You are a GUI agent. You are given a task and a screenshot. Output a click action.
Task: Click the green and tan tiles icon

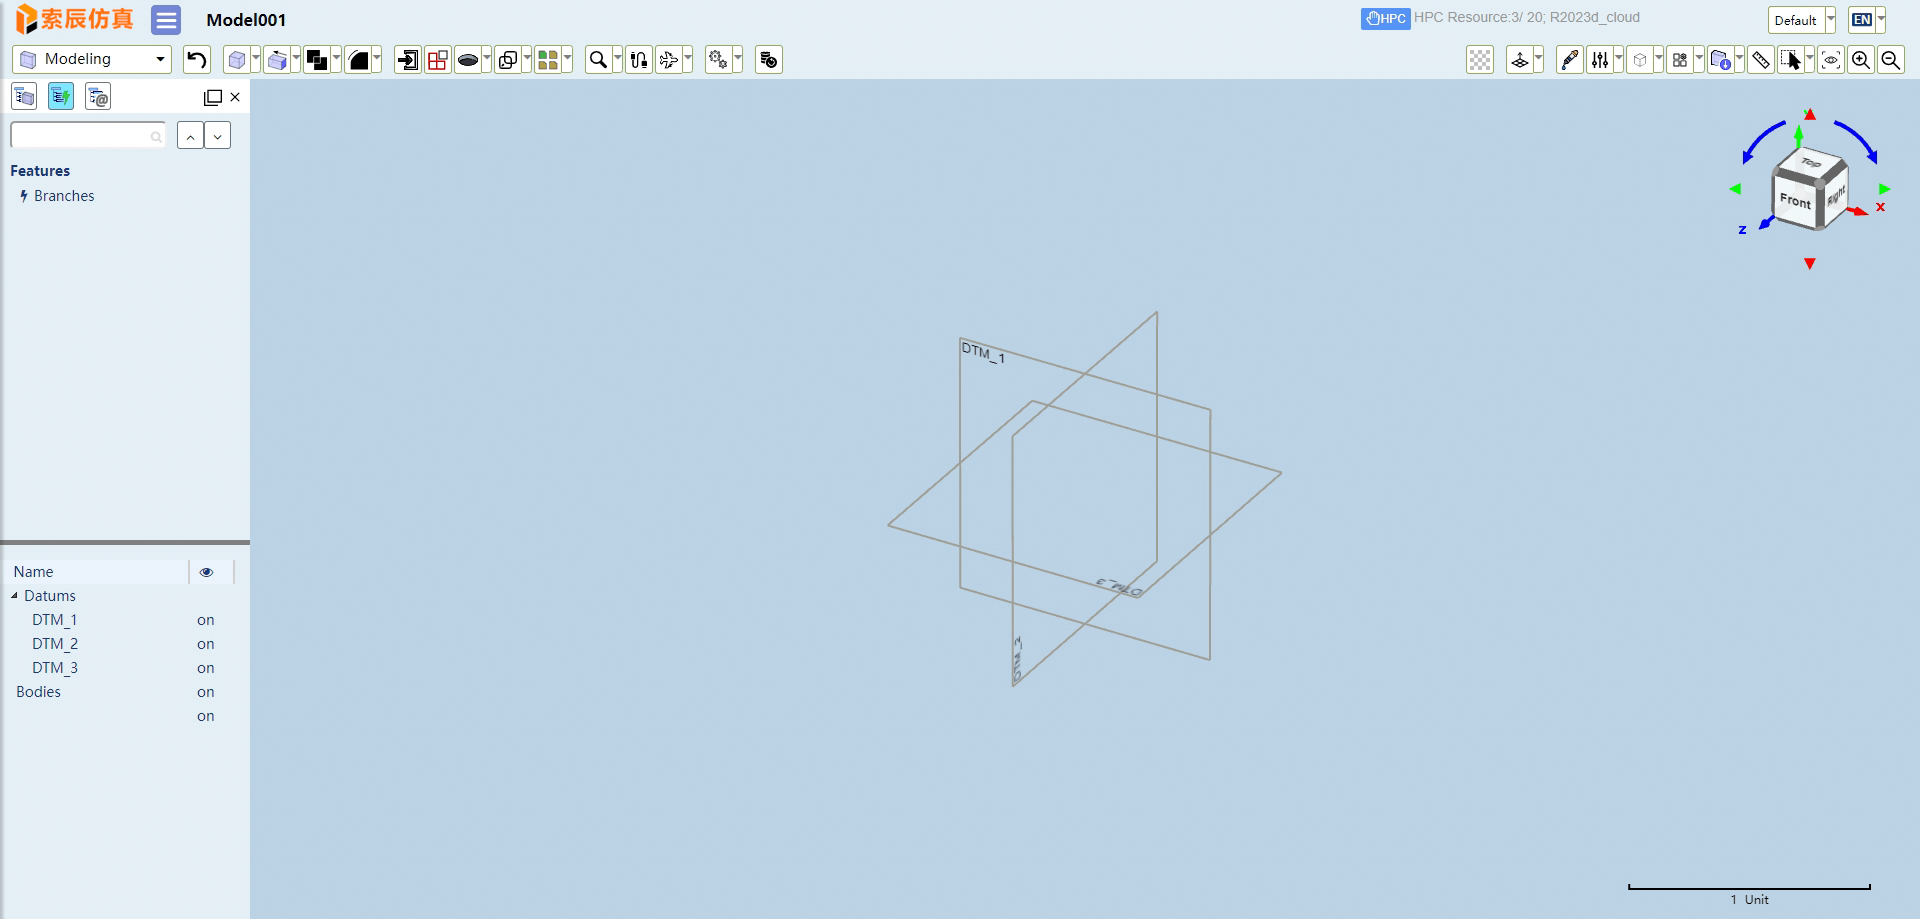pos(547,60)
